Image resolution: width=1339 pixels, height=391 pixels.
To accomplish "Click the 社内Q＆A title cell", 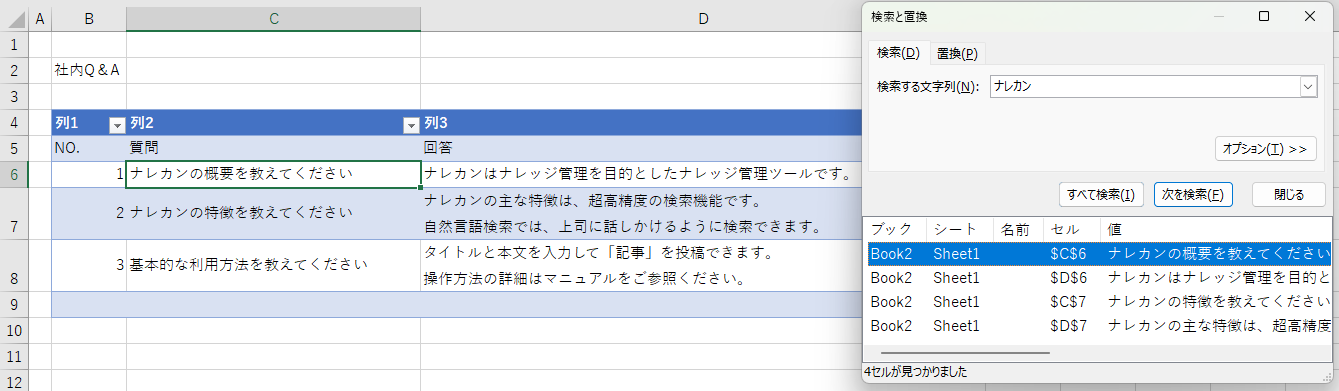I will click(x=89, y=70).
